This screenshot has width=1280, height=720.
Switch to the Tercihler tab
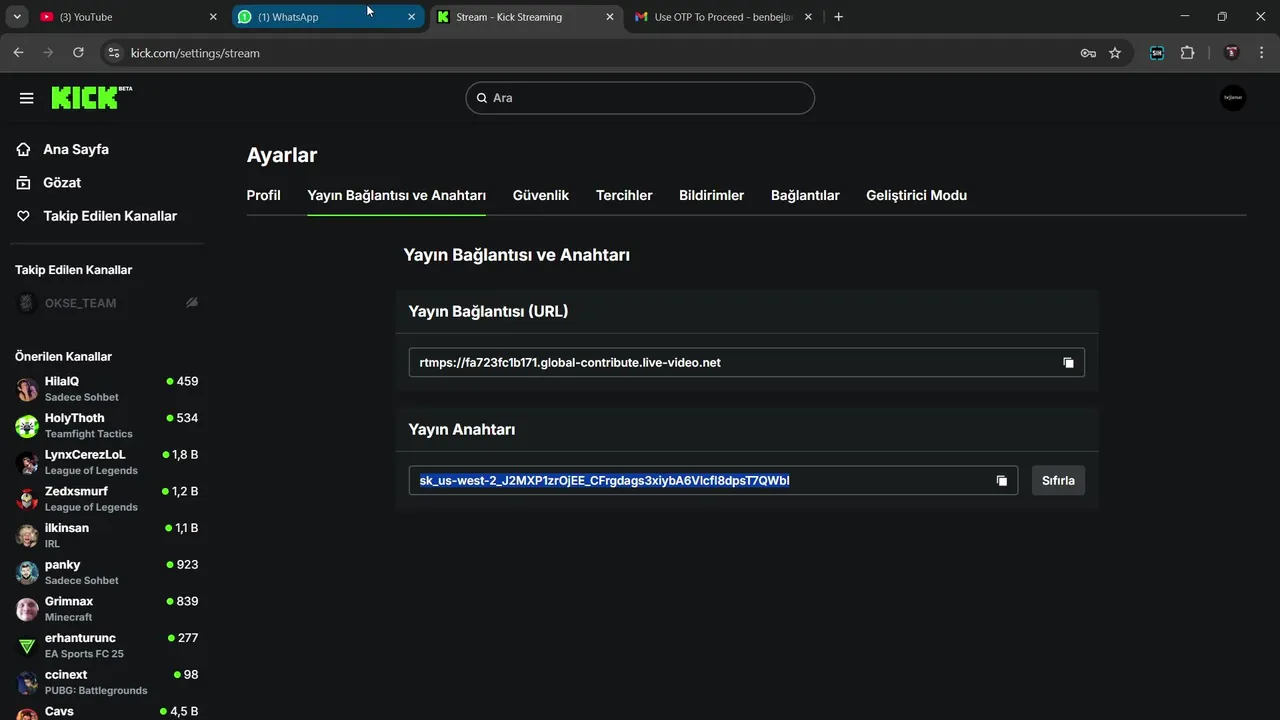(624, 195)
